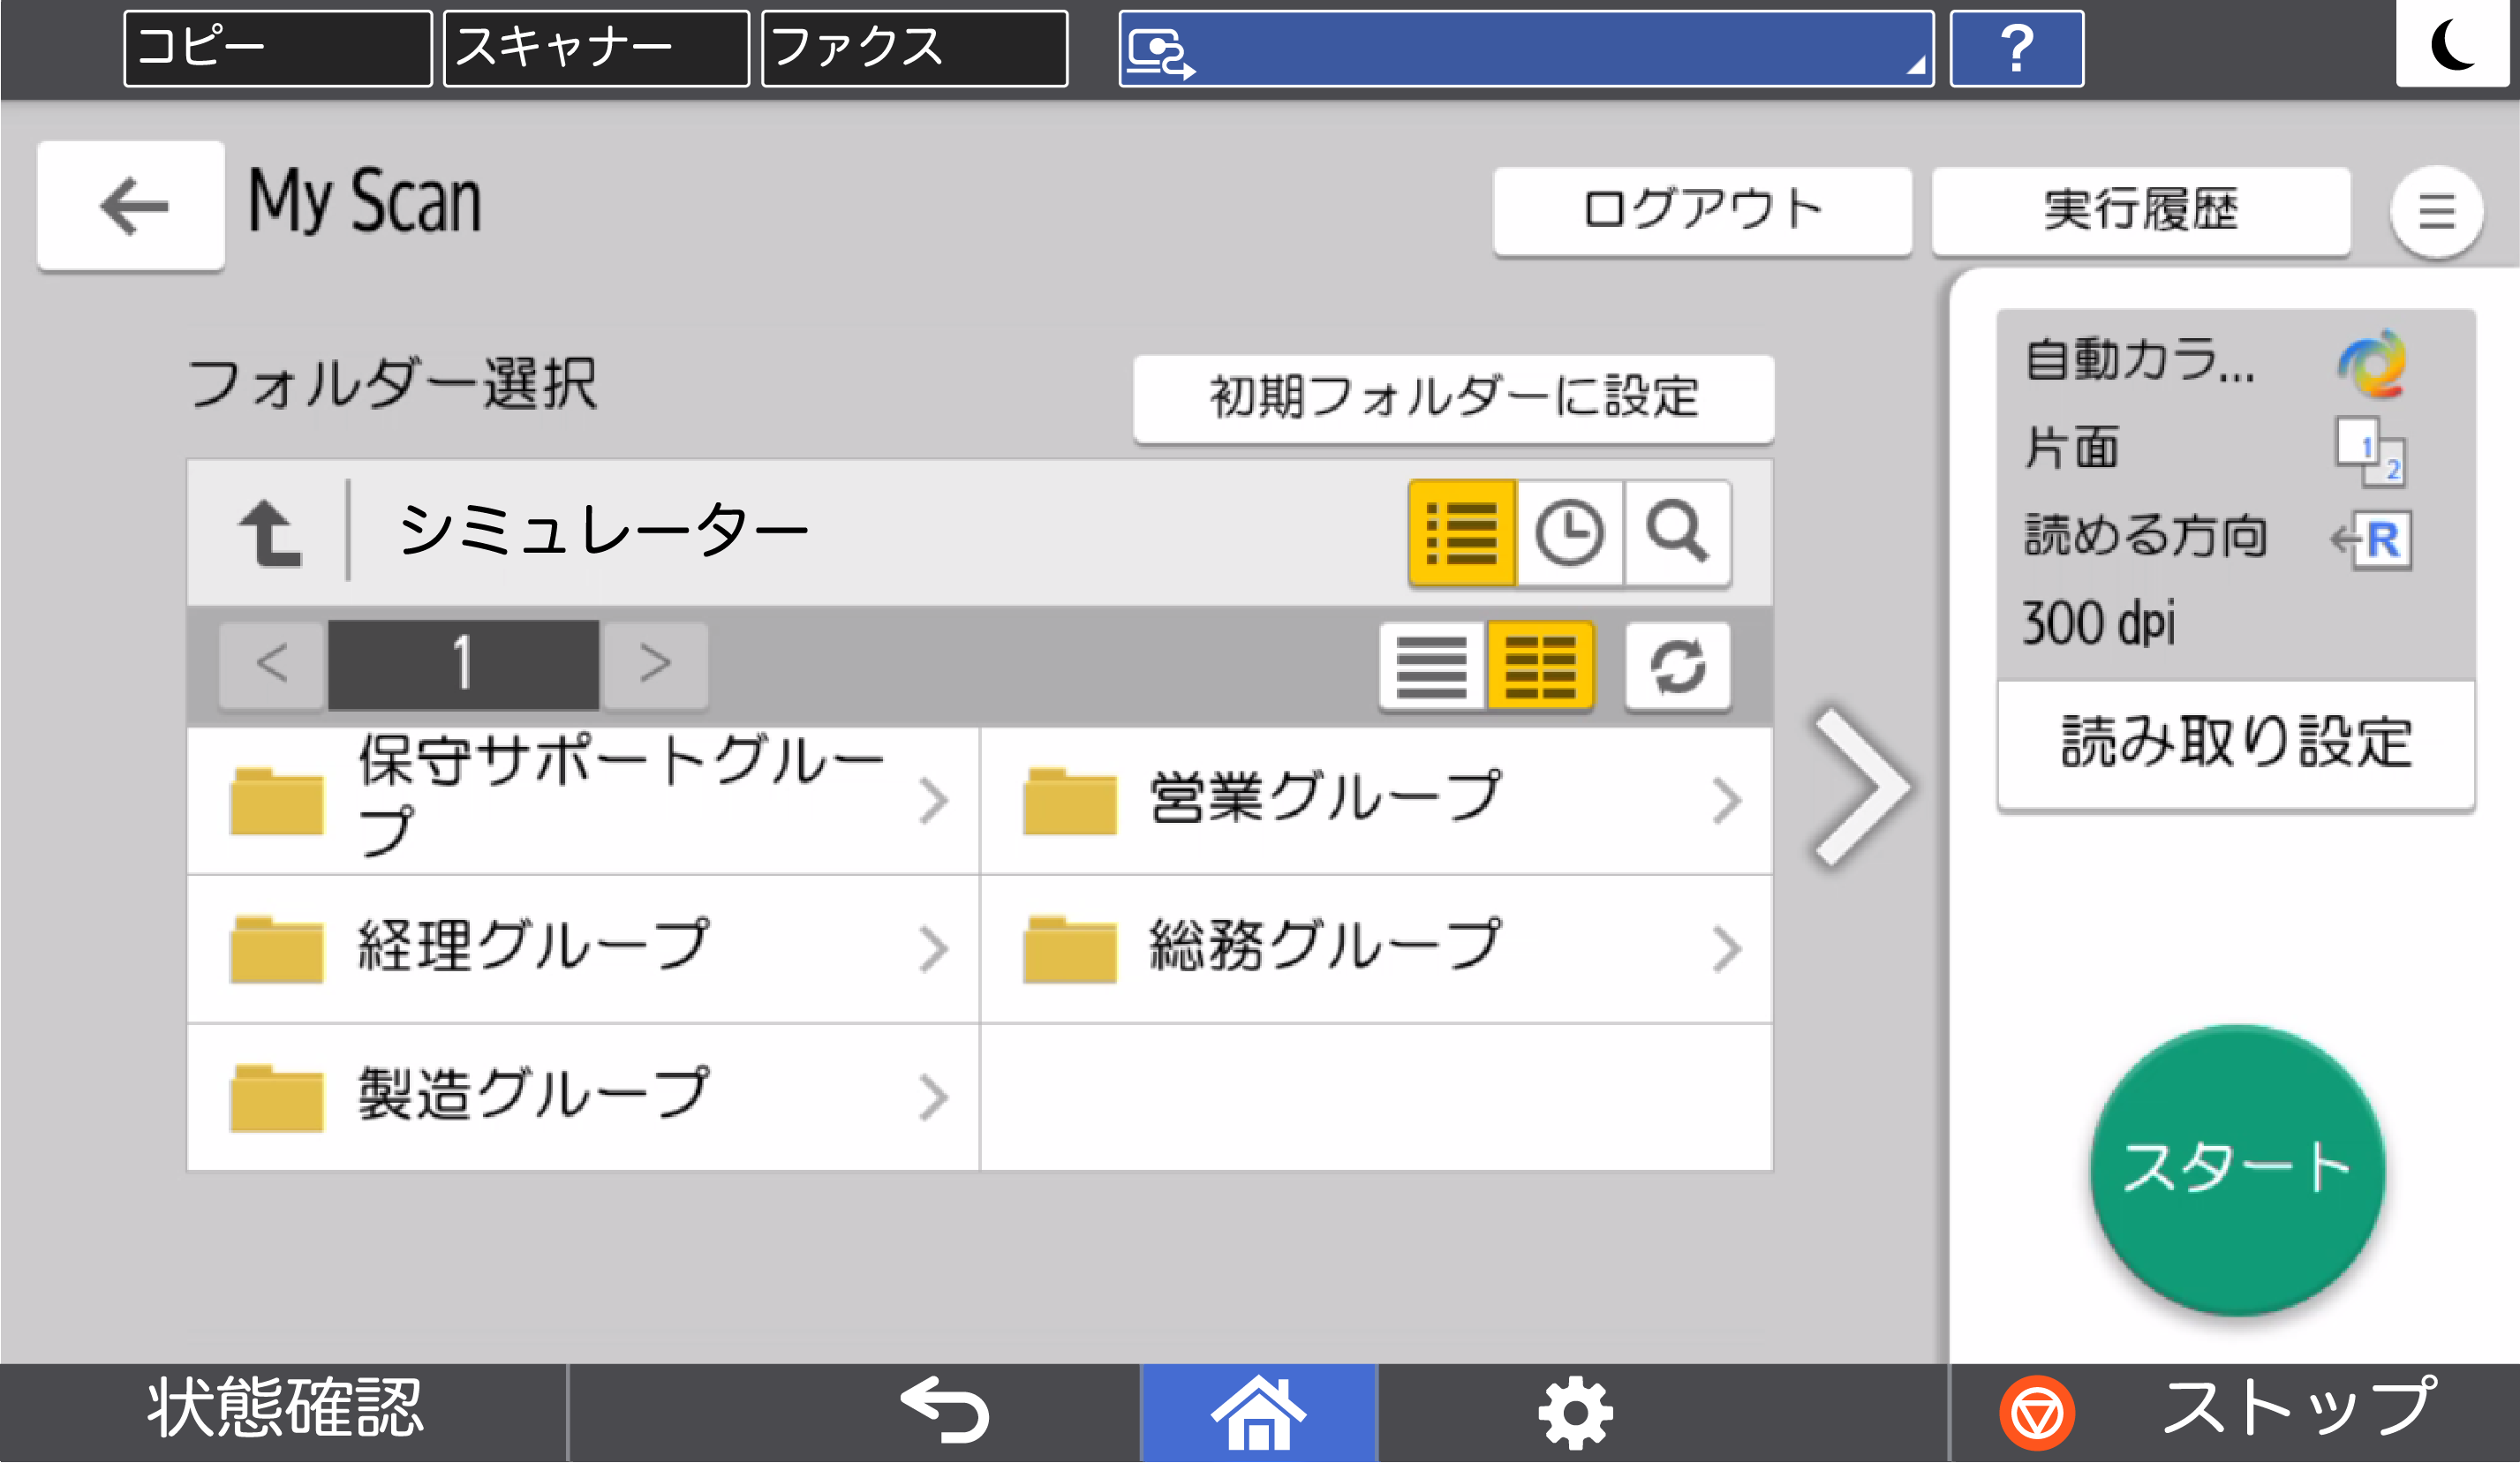Open the help screen

(2016, 47)
